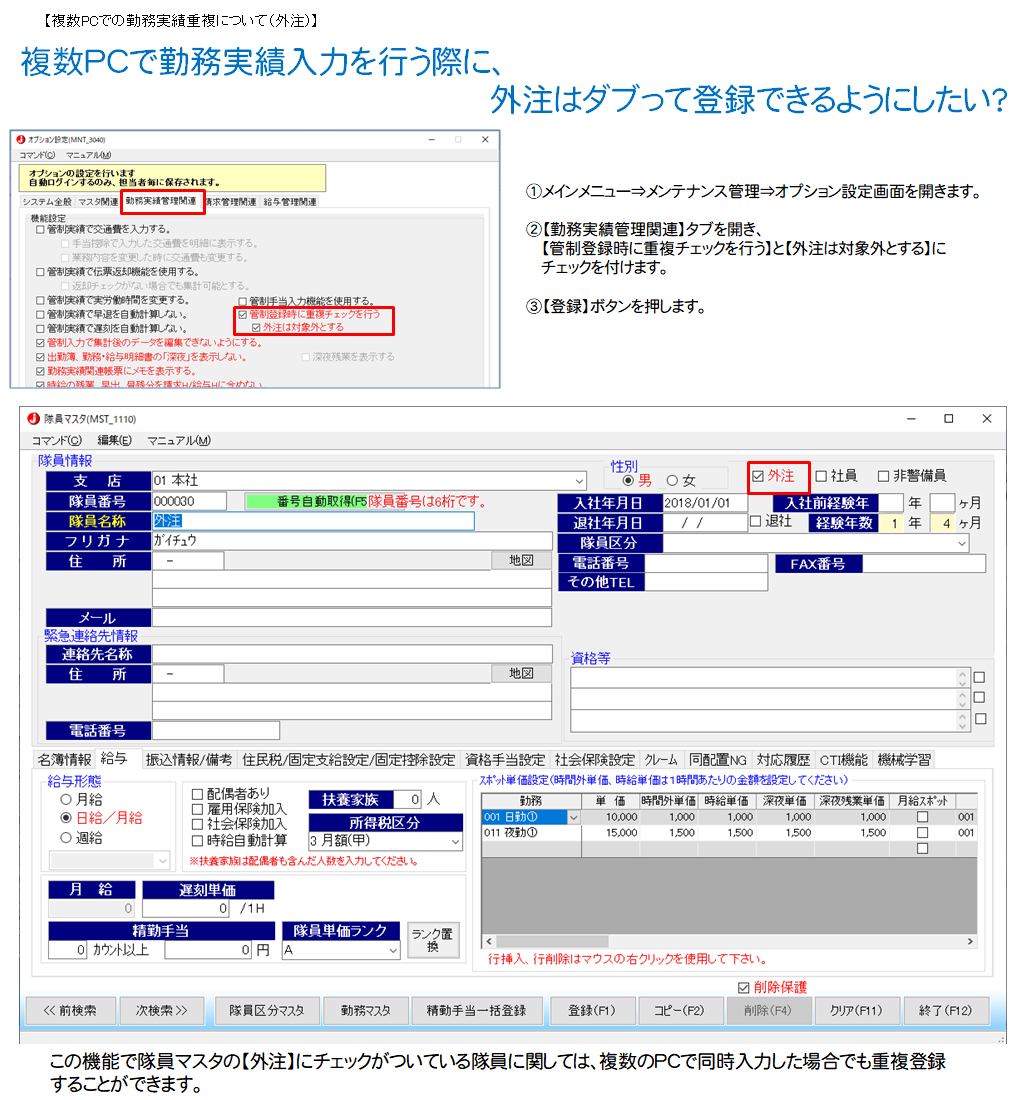The image size is (1029, 1100).
Task: Toggle the 削除保護 checkbox
Action: (742, 987)
